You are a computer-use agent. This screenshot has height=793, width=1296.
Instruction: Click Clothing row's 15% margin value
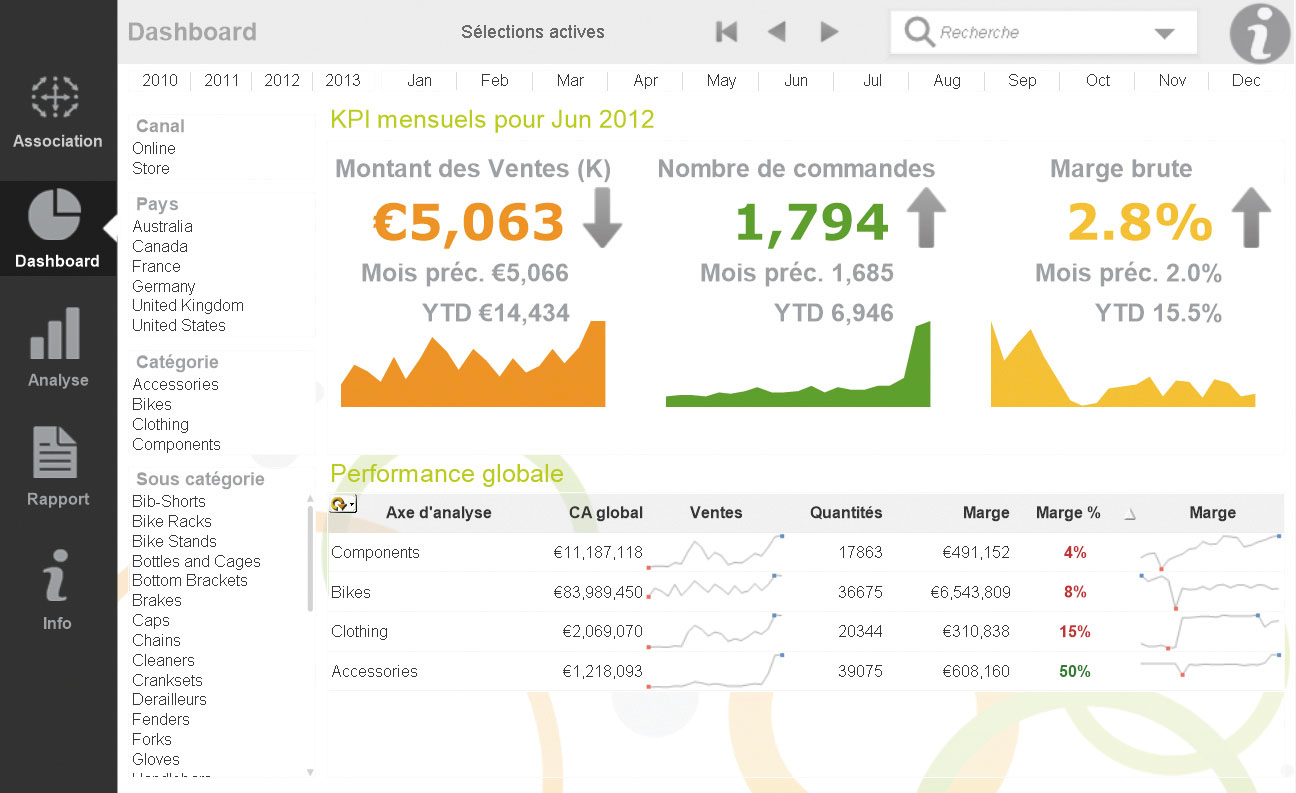pos(1075,631)
